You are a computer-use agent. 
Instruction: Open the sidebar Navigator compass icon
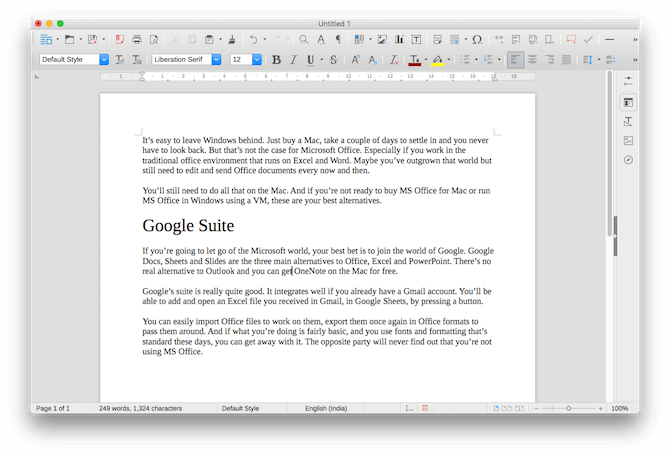(628, 159)
